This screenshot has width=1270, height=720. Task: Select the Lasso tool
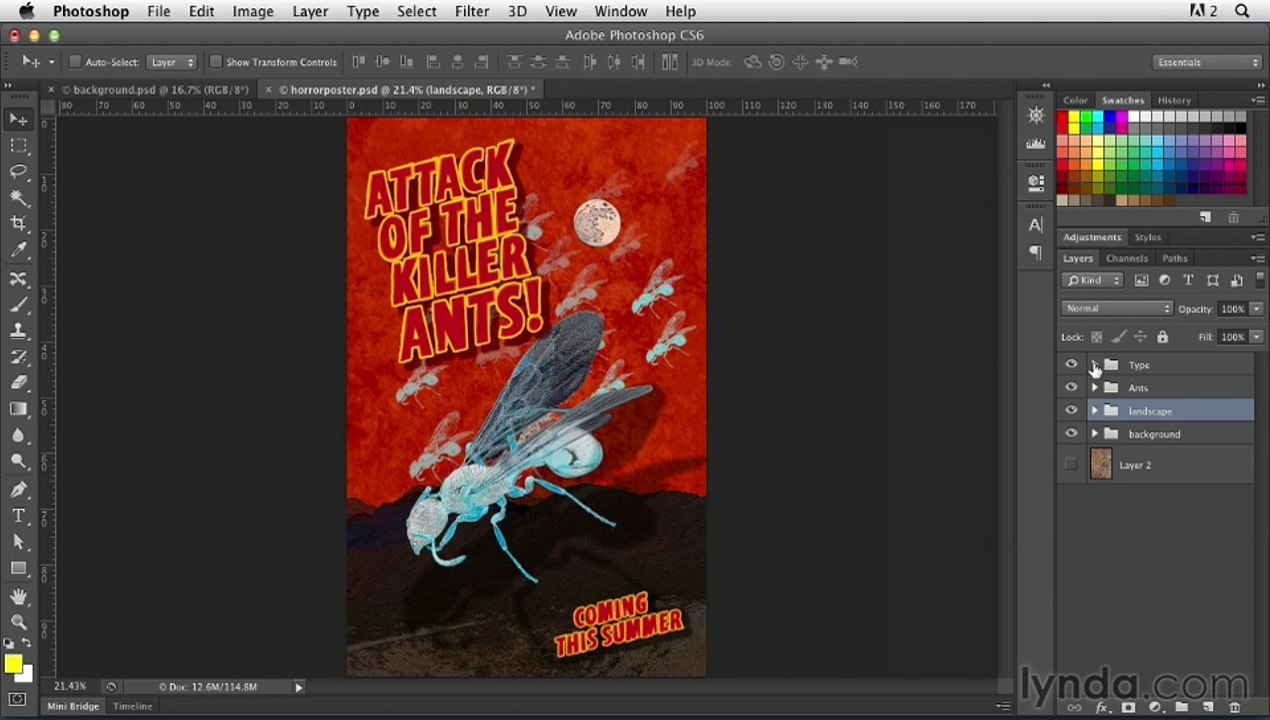pyautogui.click(x=19, y=172)
